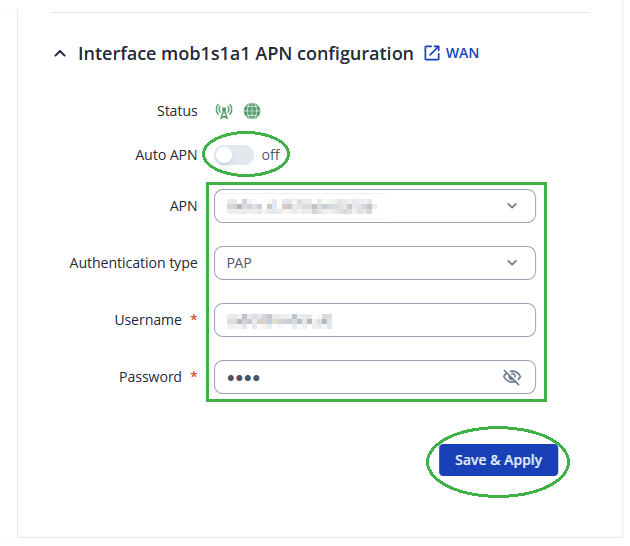Image resolution: width=630 pixels, height=546 pixels.
Task: Click the Authentication type chevron arrow
Action: pos(512,263)
